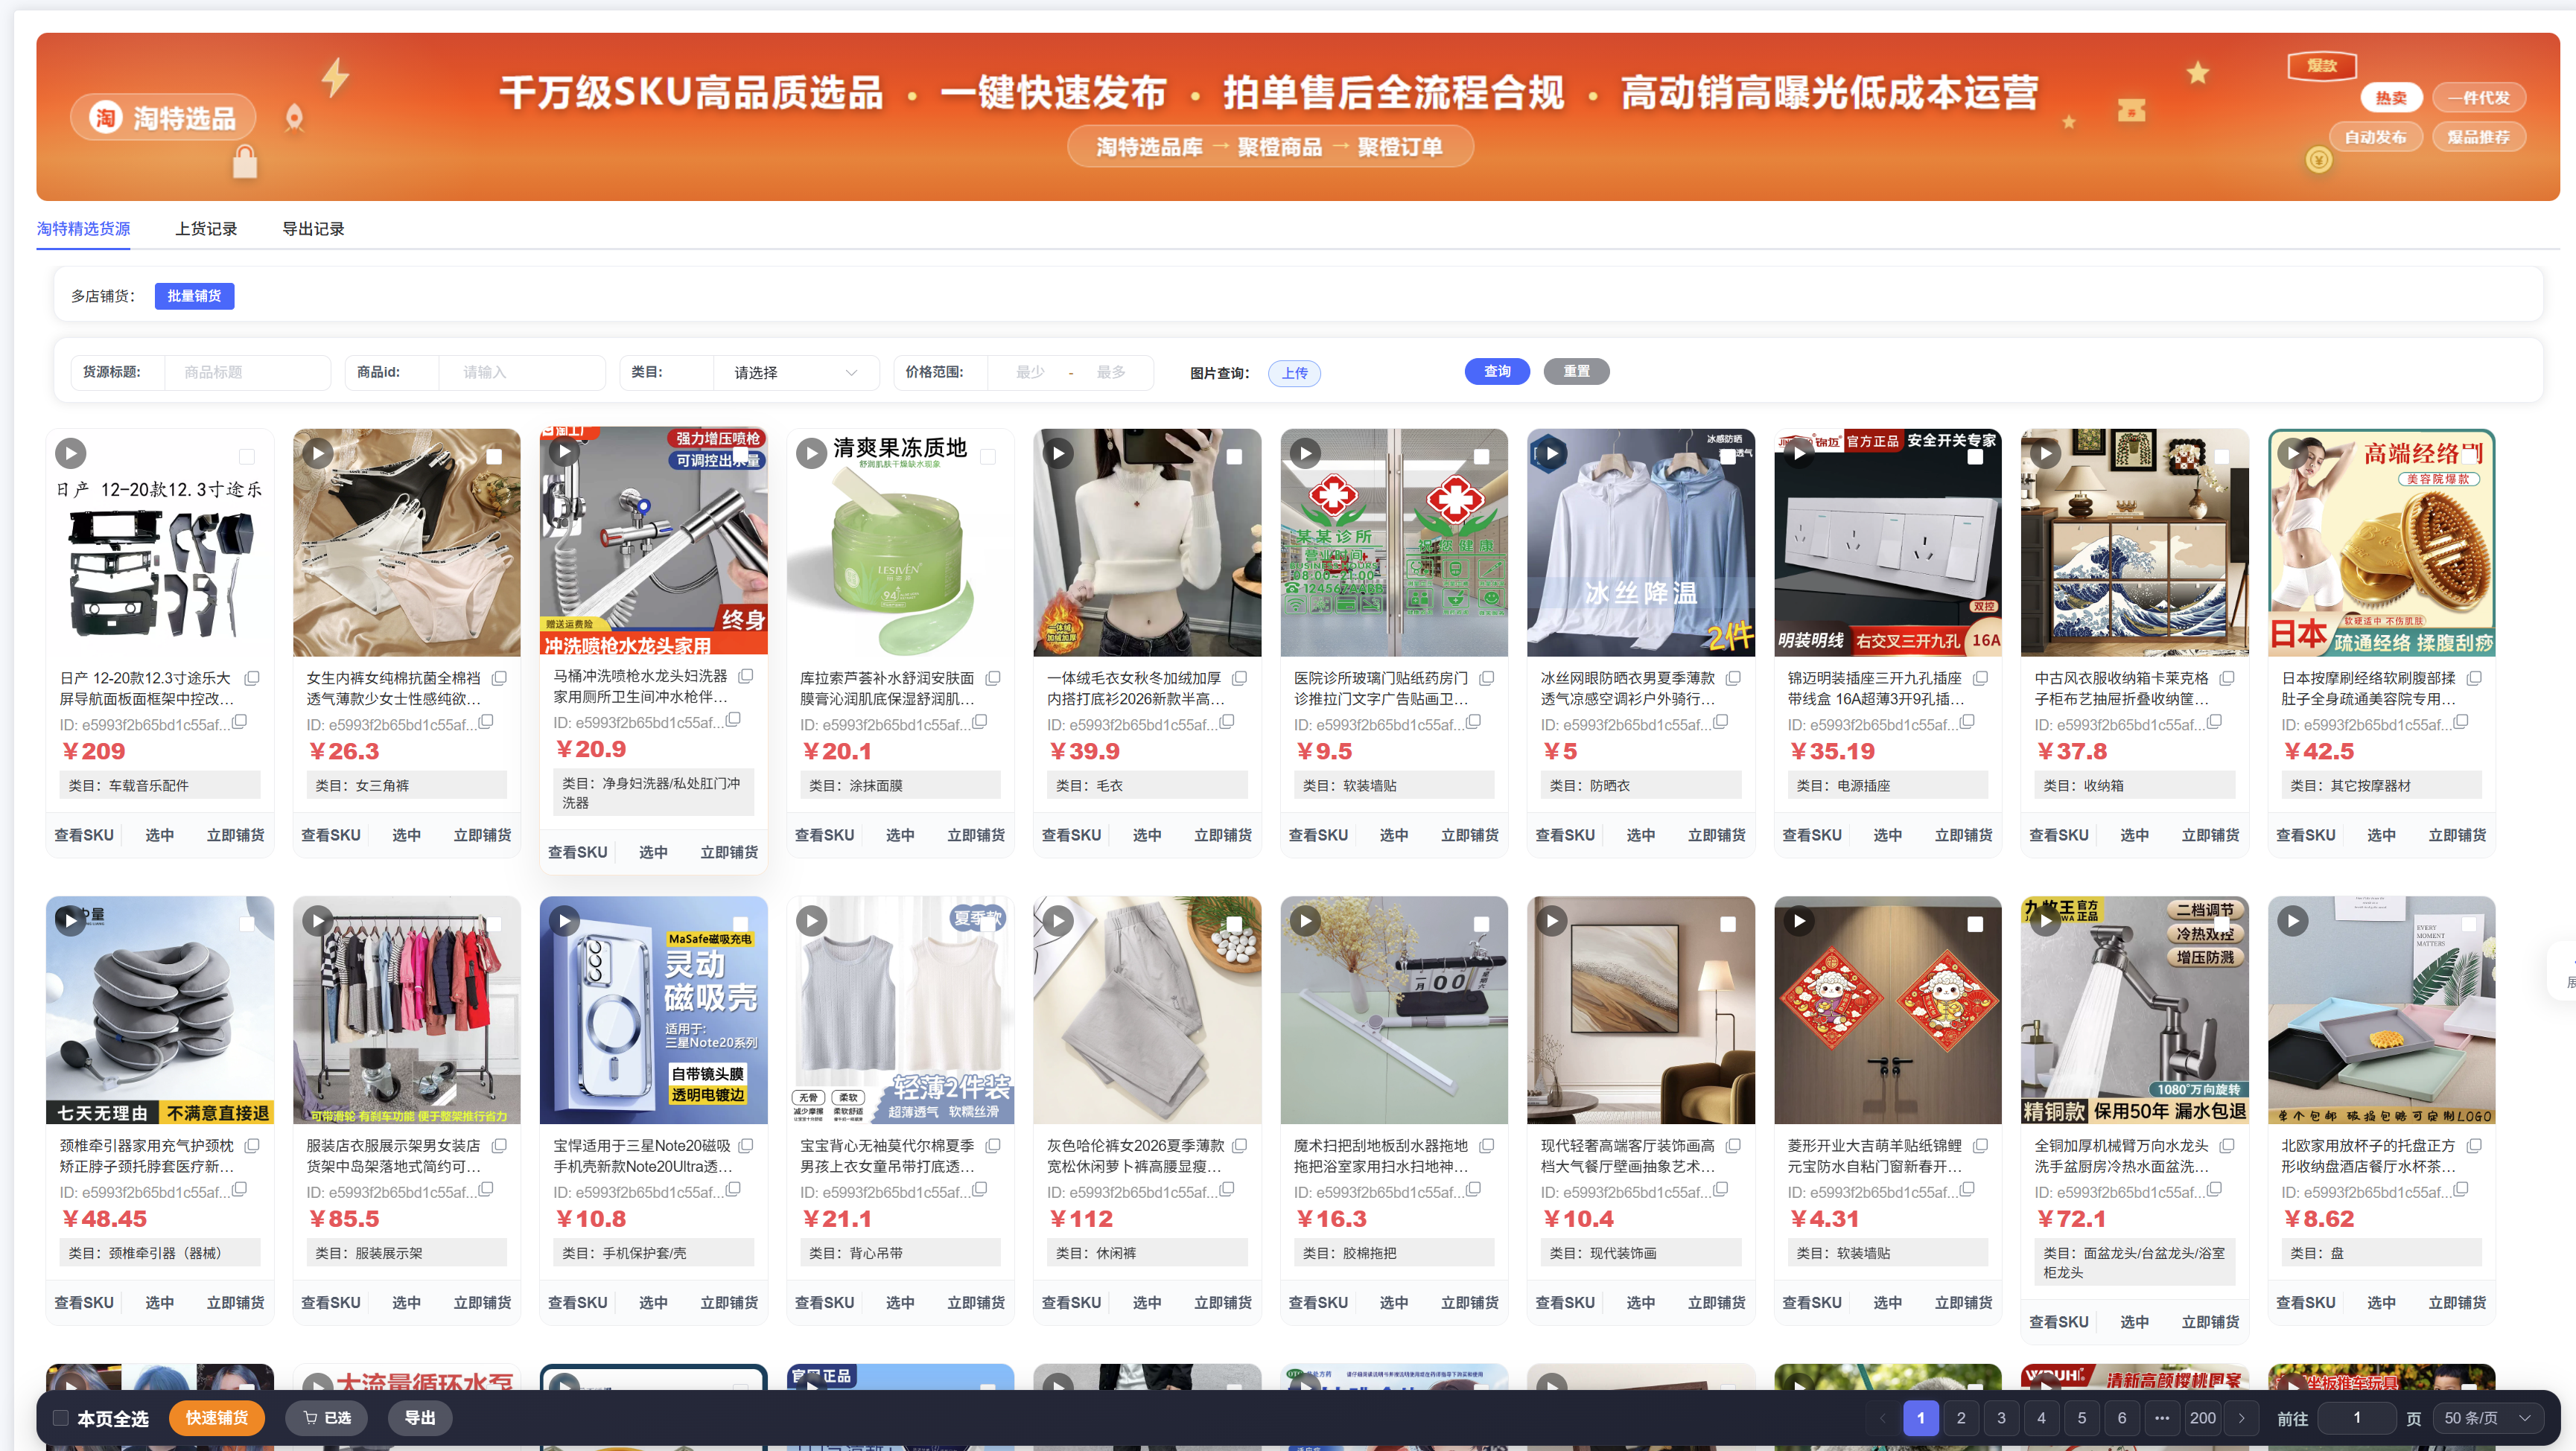The image size is (2576, 1451).
Task: Switch to 上货记录 tab
Action: pos(206,229)
